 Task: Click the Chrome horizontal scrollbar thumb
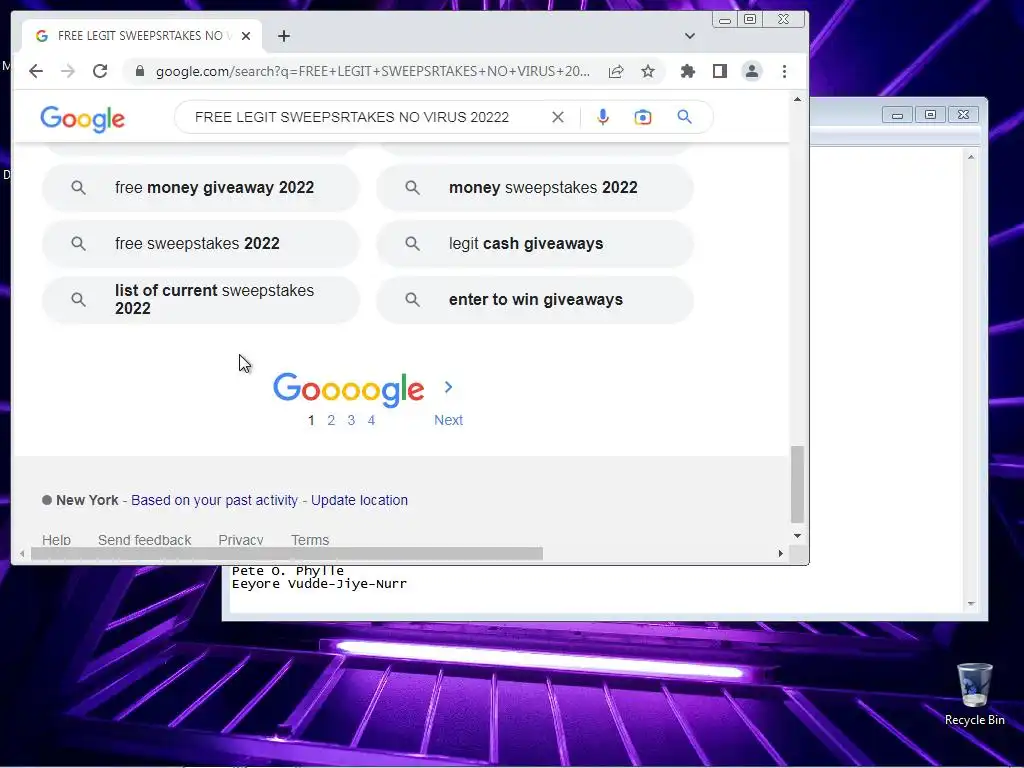pyautogui.click(x=287, y=554)
